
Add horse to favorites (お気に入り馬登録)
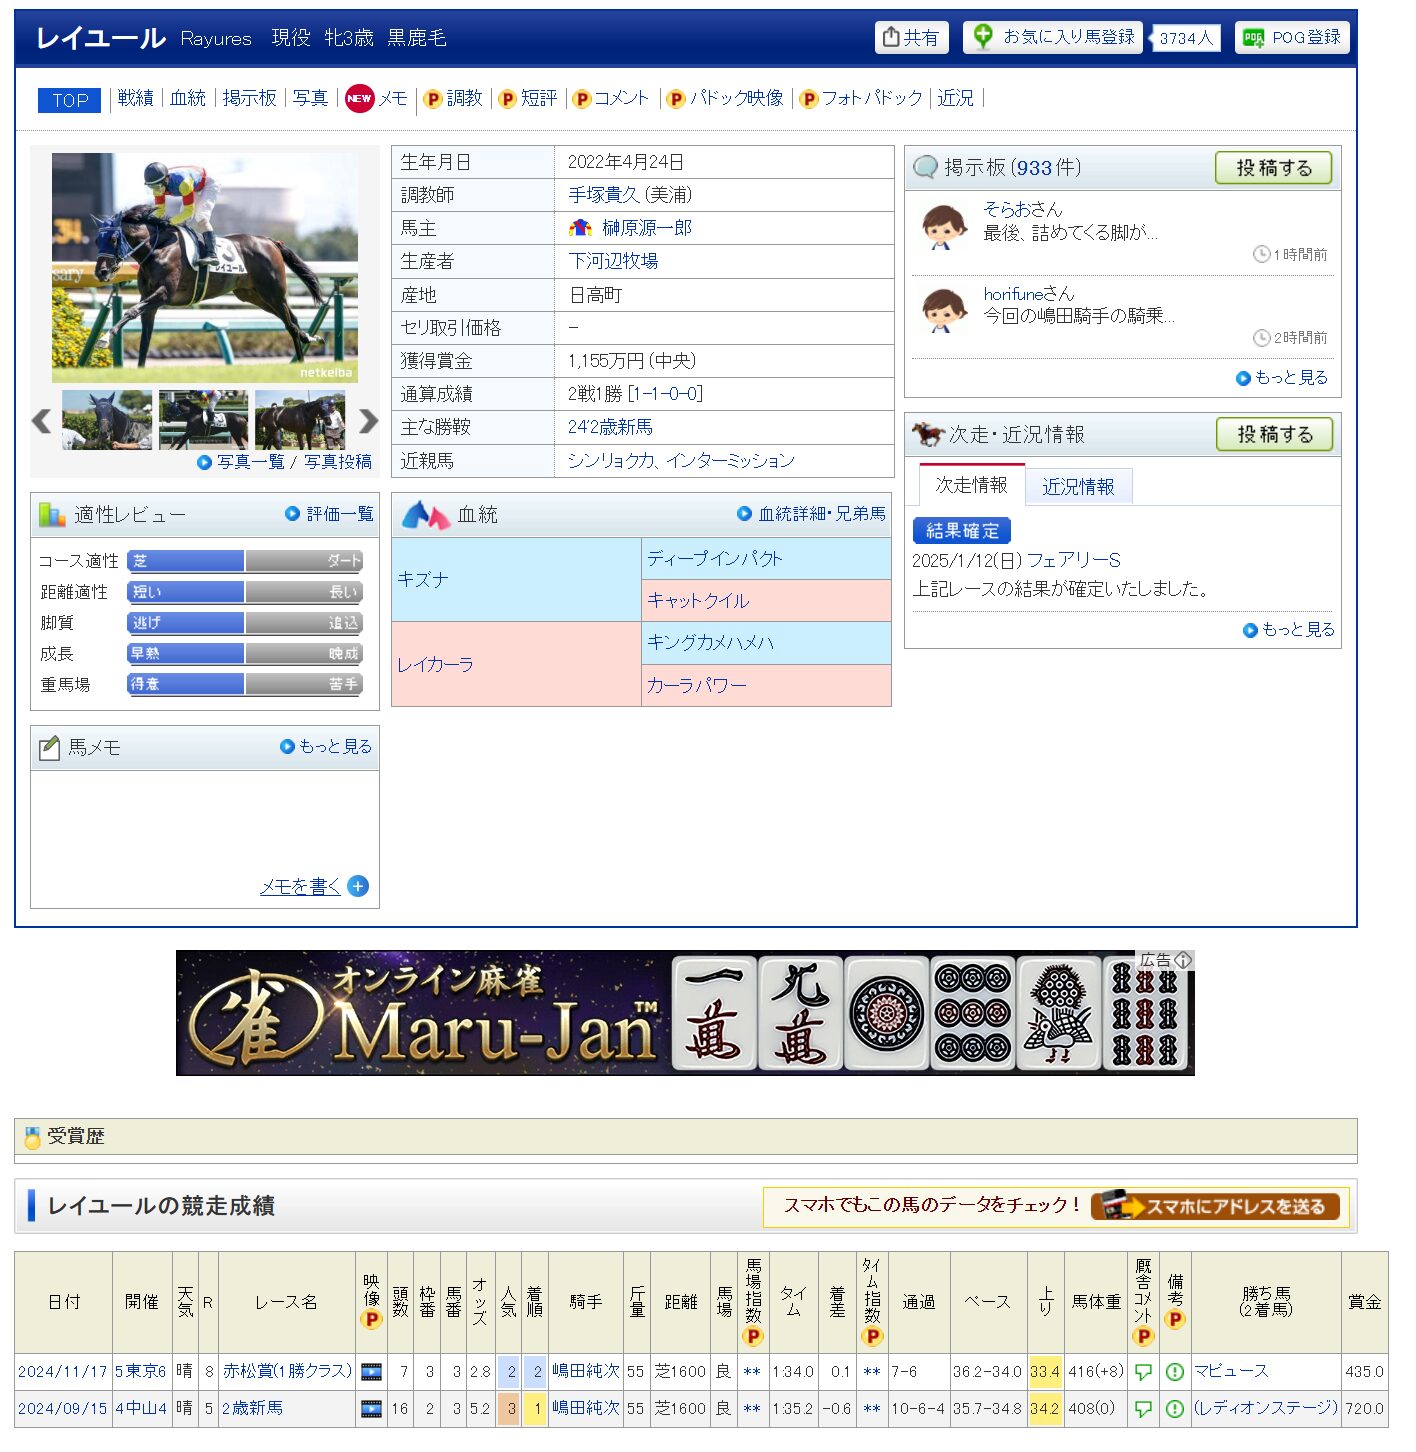point(1054,37)
